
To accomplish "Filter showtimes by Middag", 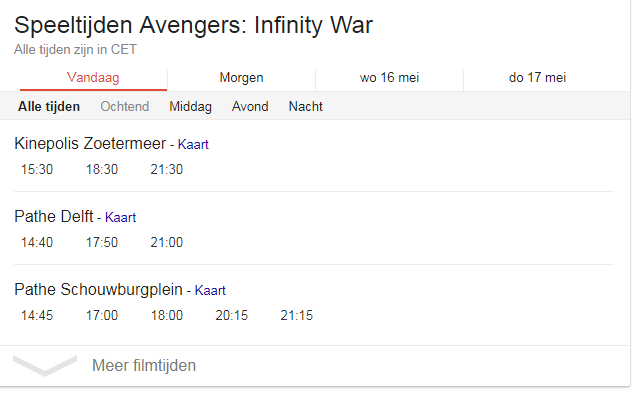I will pos(190,106).
